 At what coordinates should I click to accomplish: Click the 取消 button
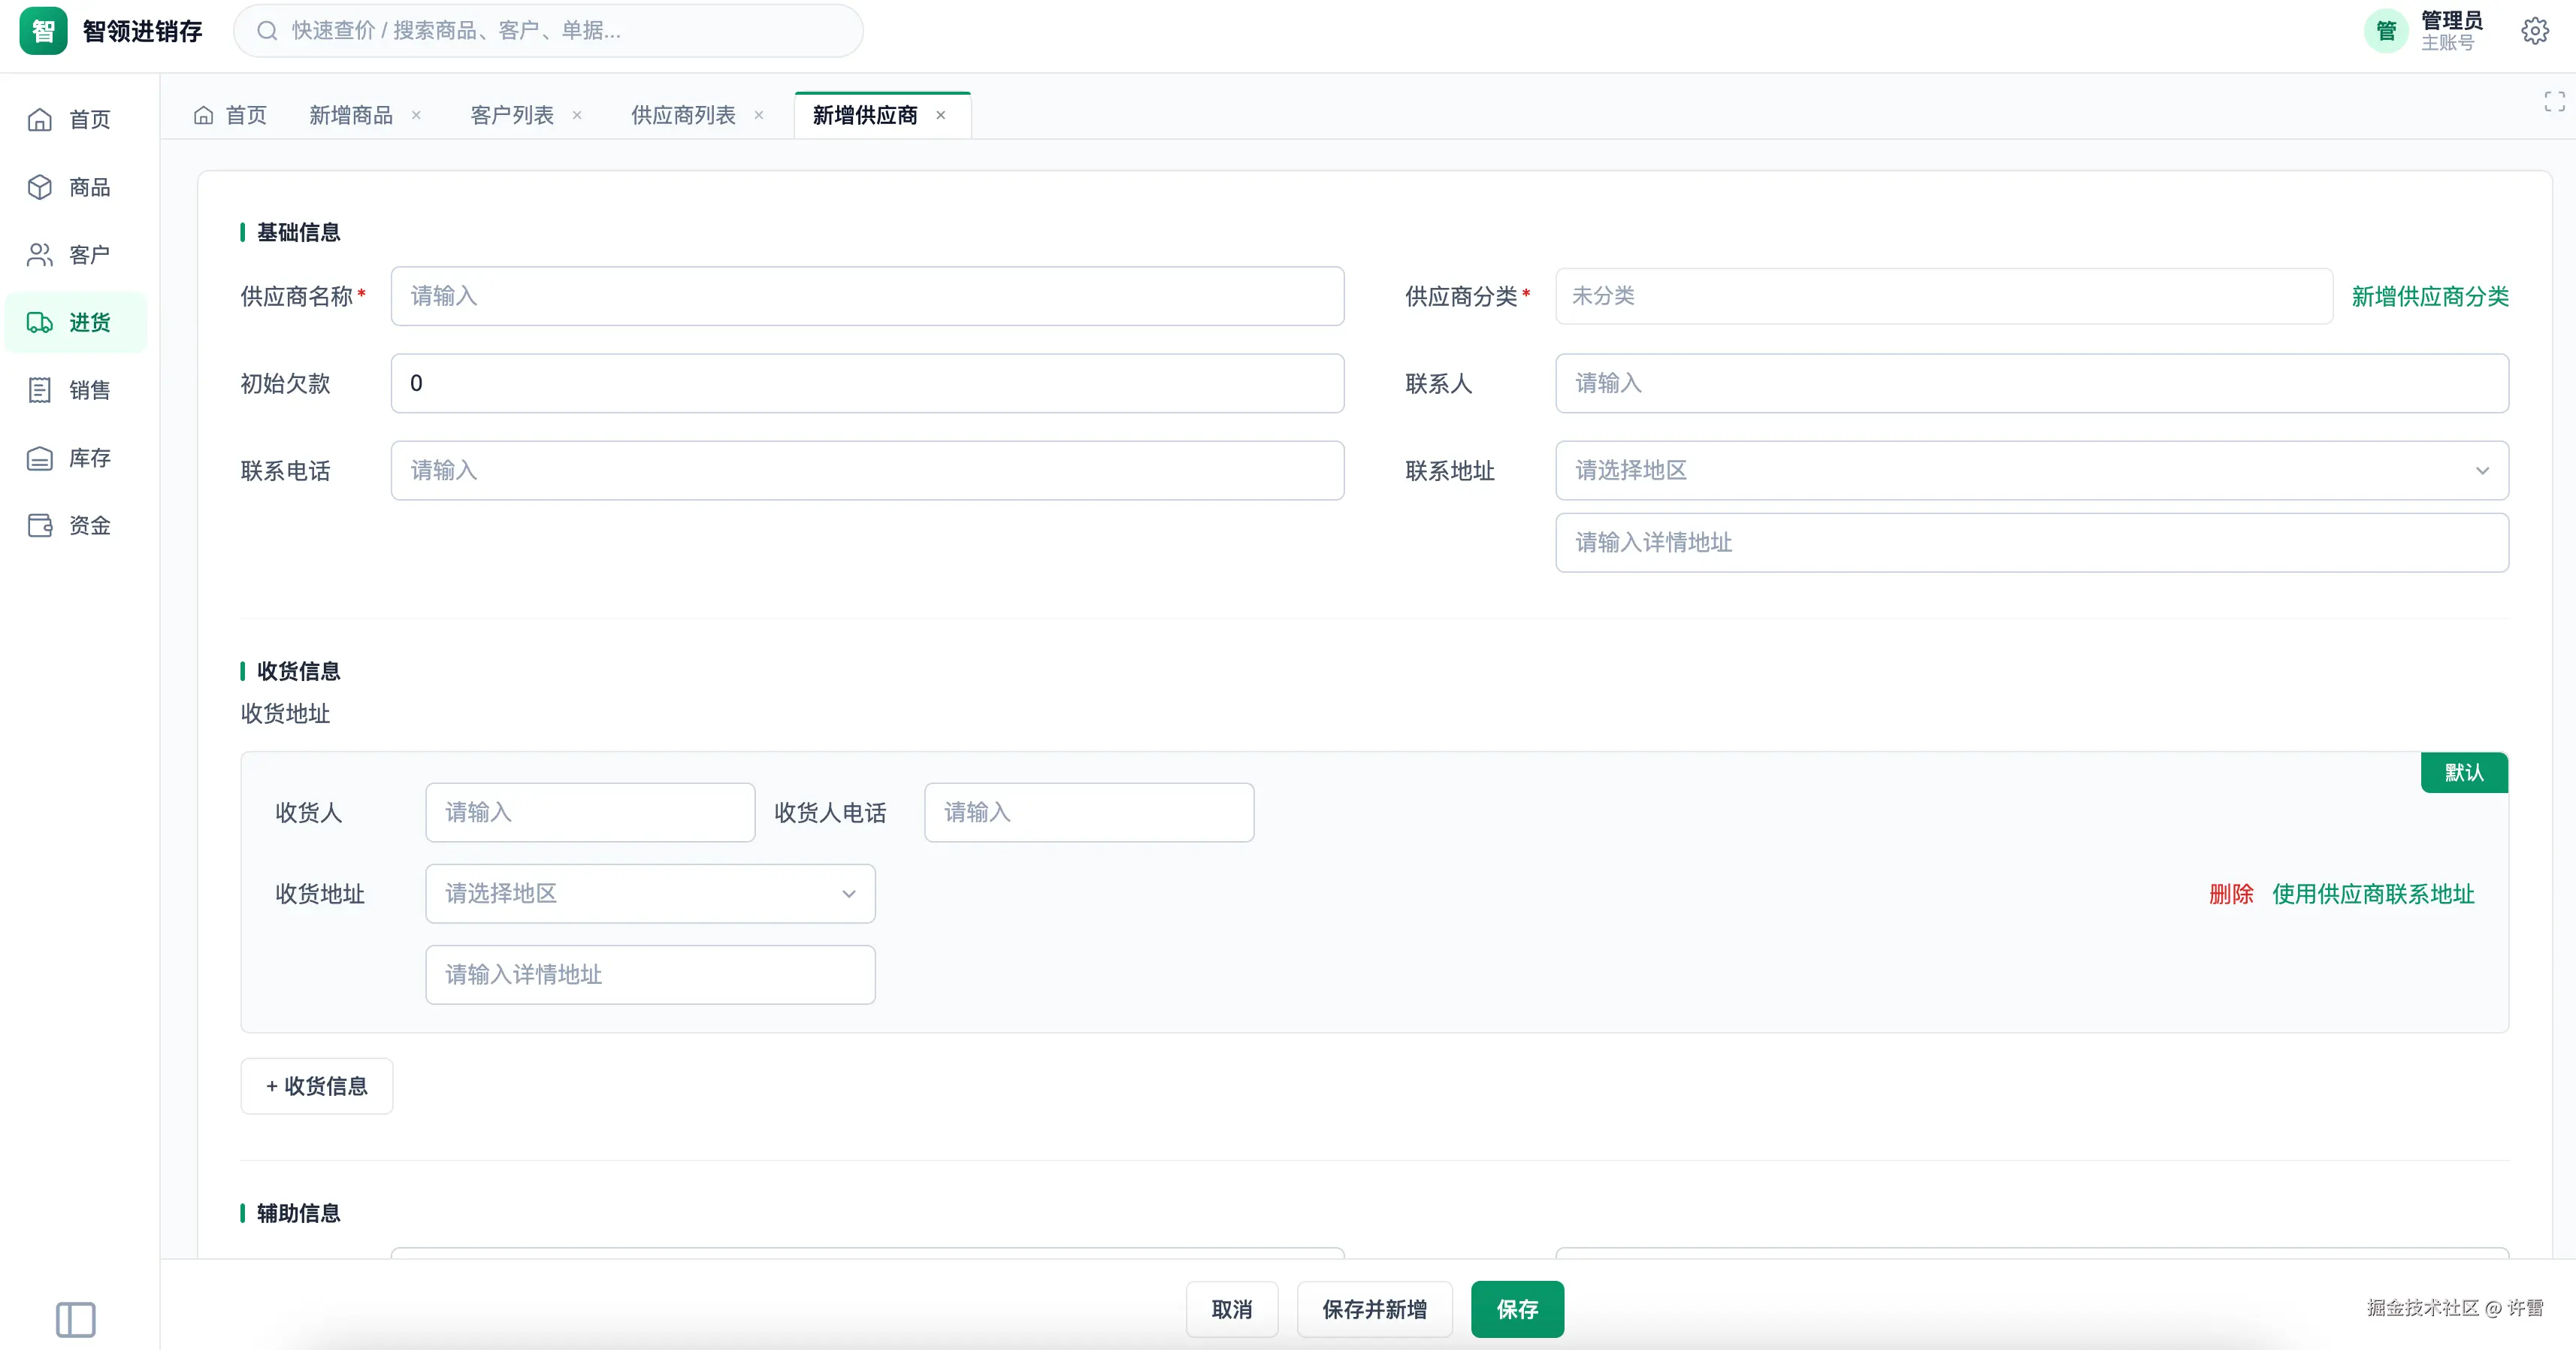1232,1309
